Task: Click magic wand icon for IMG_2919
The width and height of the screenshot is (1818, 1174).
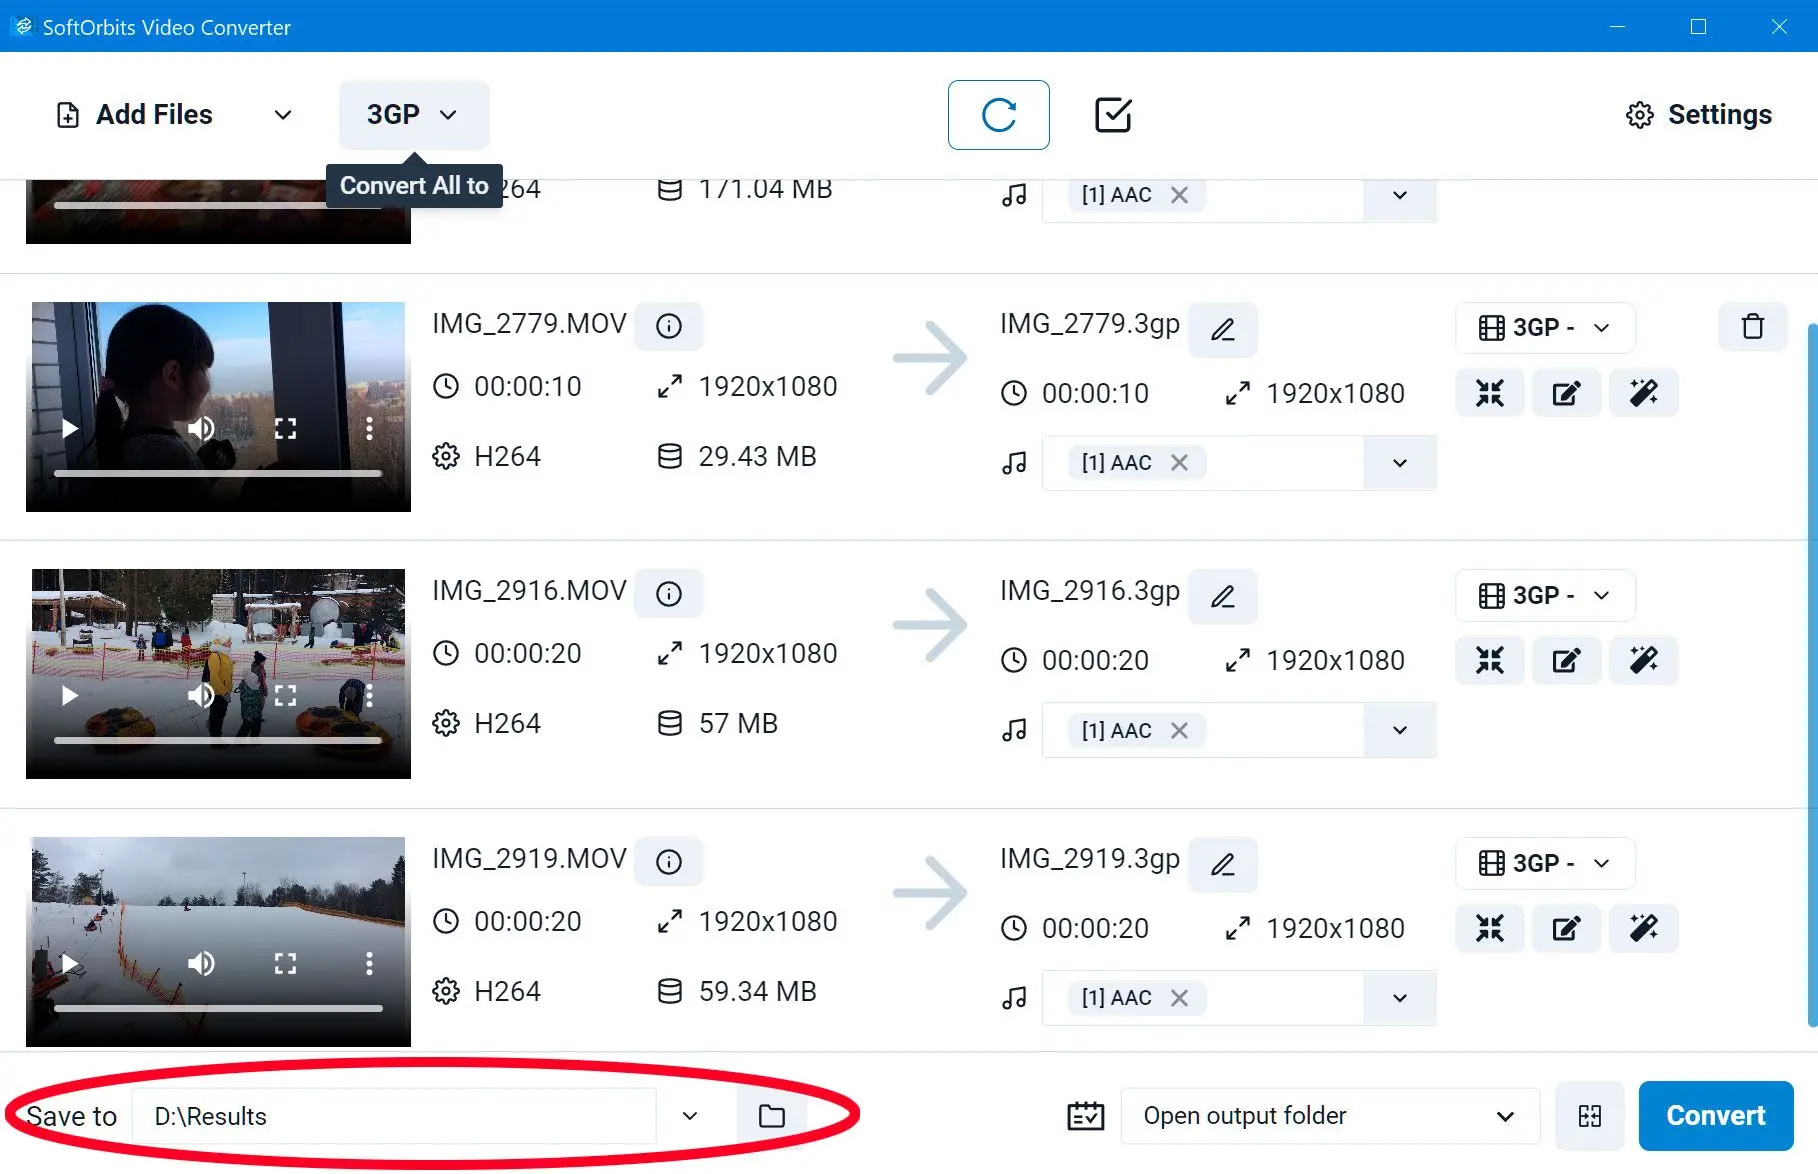Action: pos(1644,928)
